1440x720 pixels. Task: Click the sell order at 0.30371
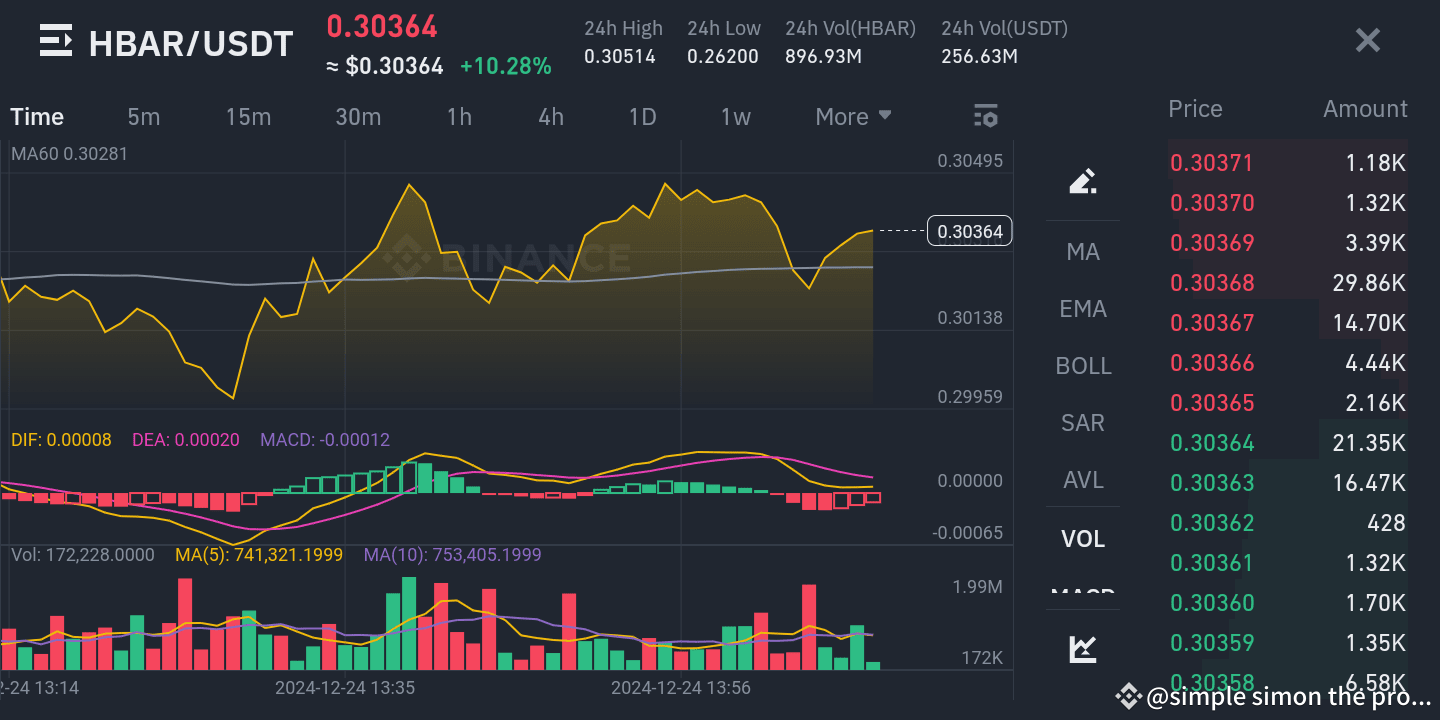[1212, 162]
